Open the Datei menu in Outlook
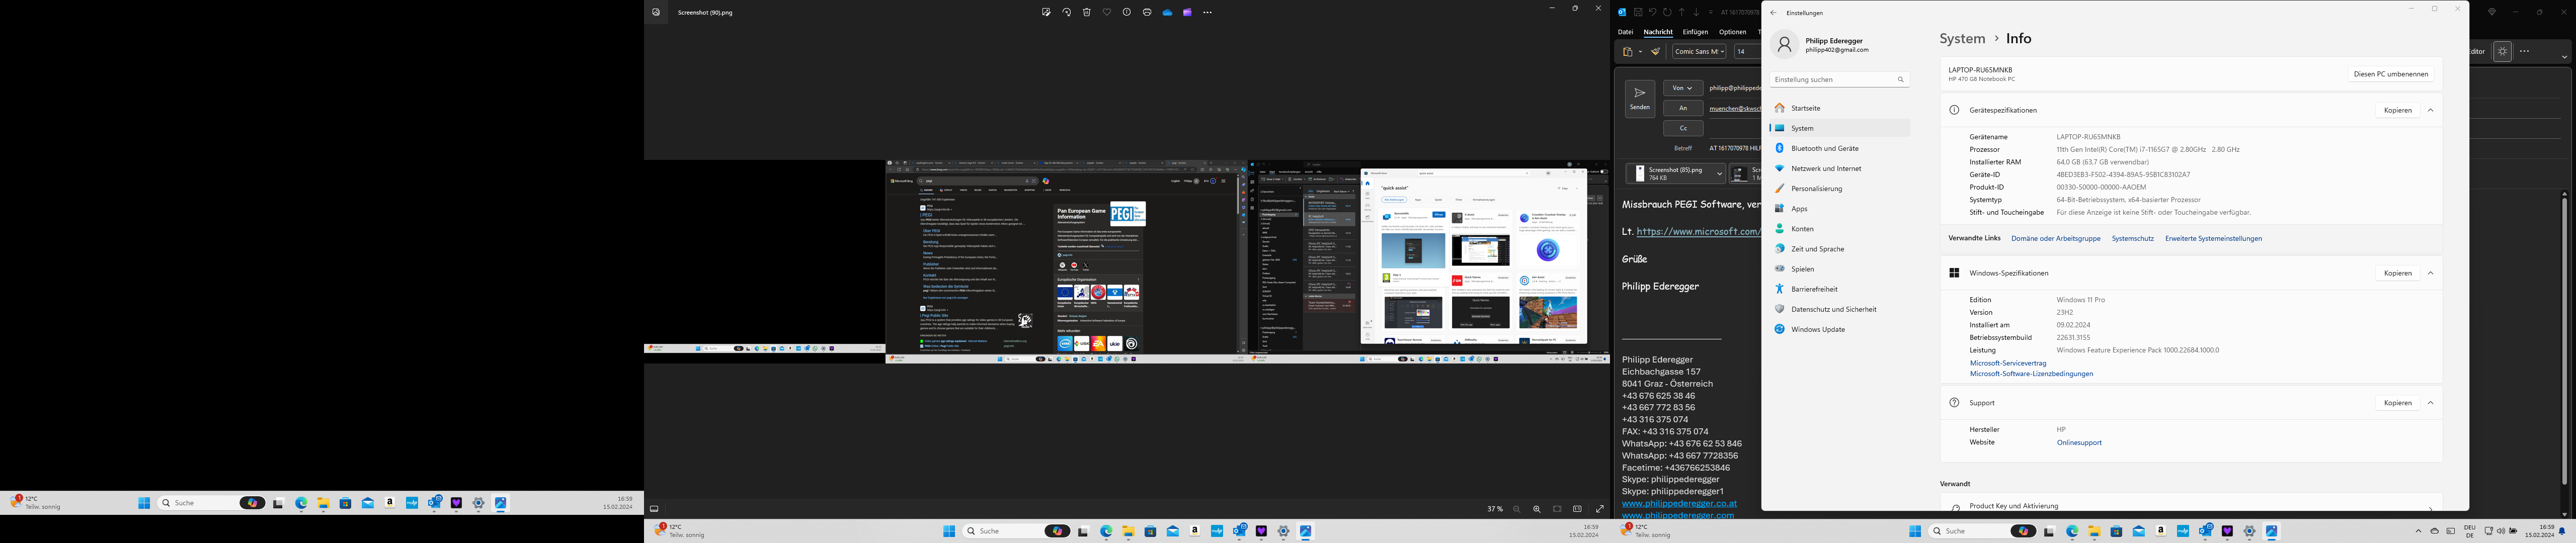 coord(1626,32)
